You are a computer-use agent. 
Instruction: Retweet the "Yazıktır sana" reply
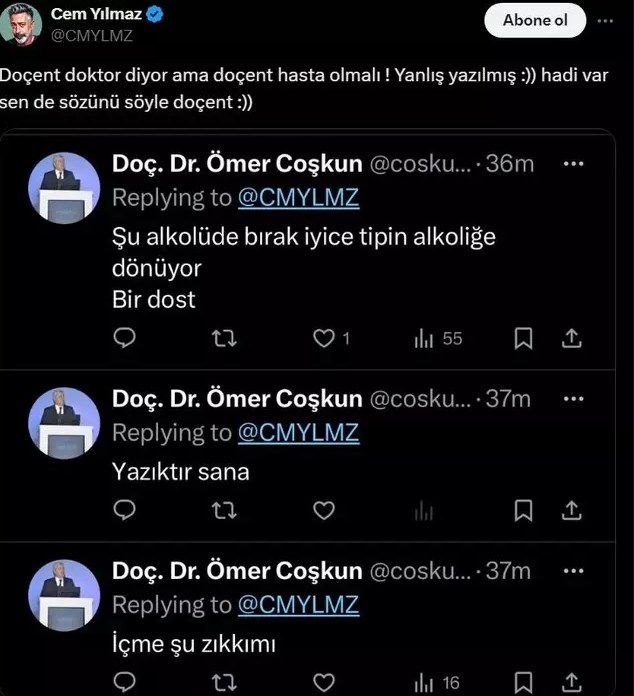click(225, 511)
